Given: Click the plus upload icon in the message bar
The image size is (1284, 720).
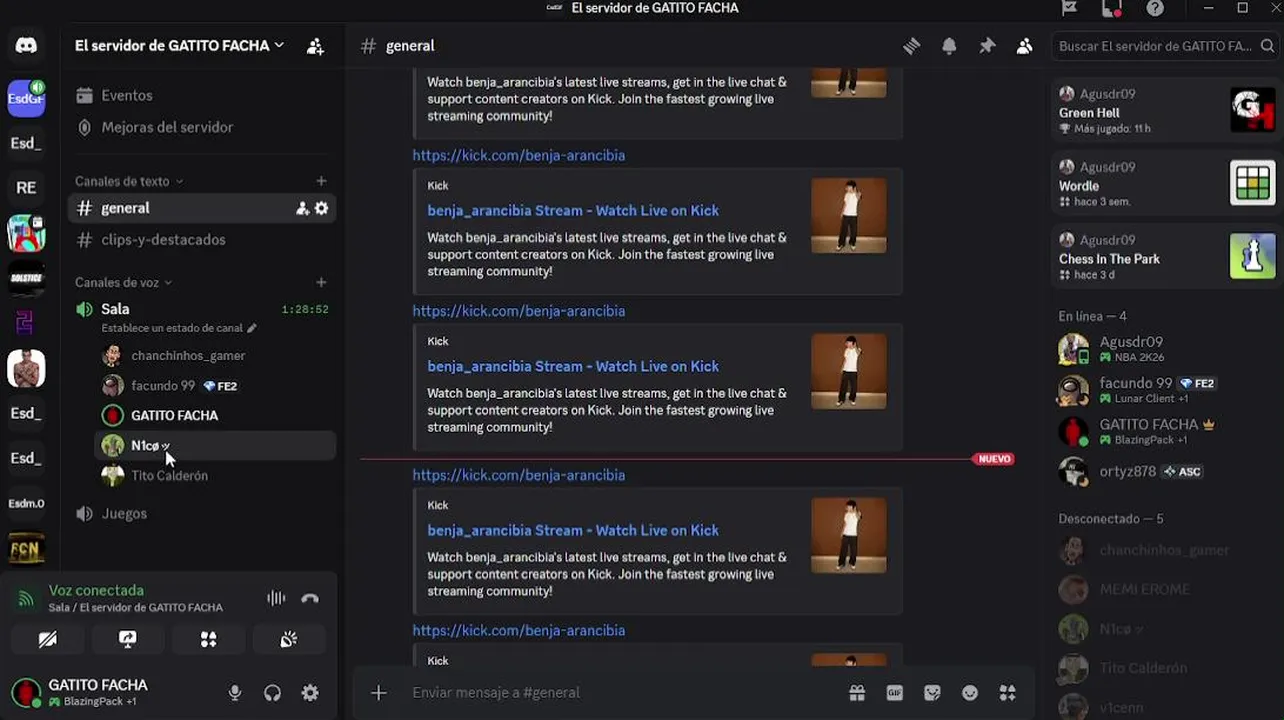Looking at the screenshot, I should (378, 692).
